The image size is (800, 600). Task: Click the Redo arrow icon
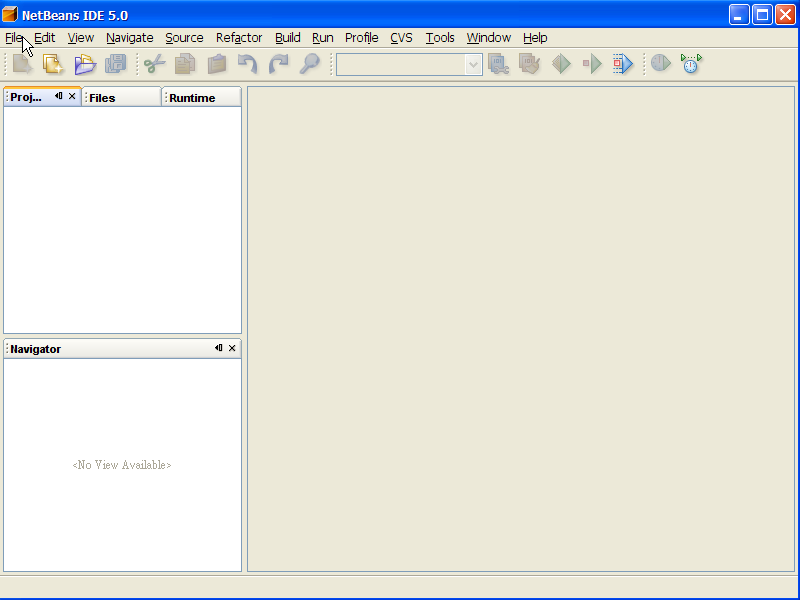[x=279, y=64]
